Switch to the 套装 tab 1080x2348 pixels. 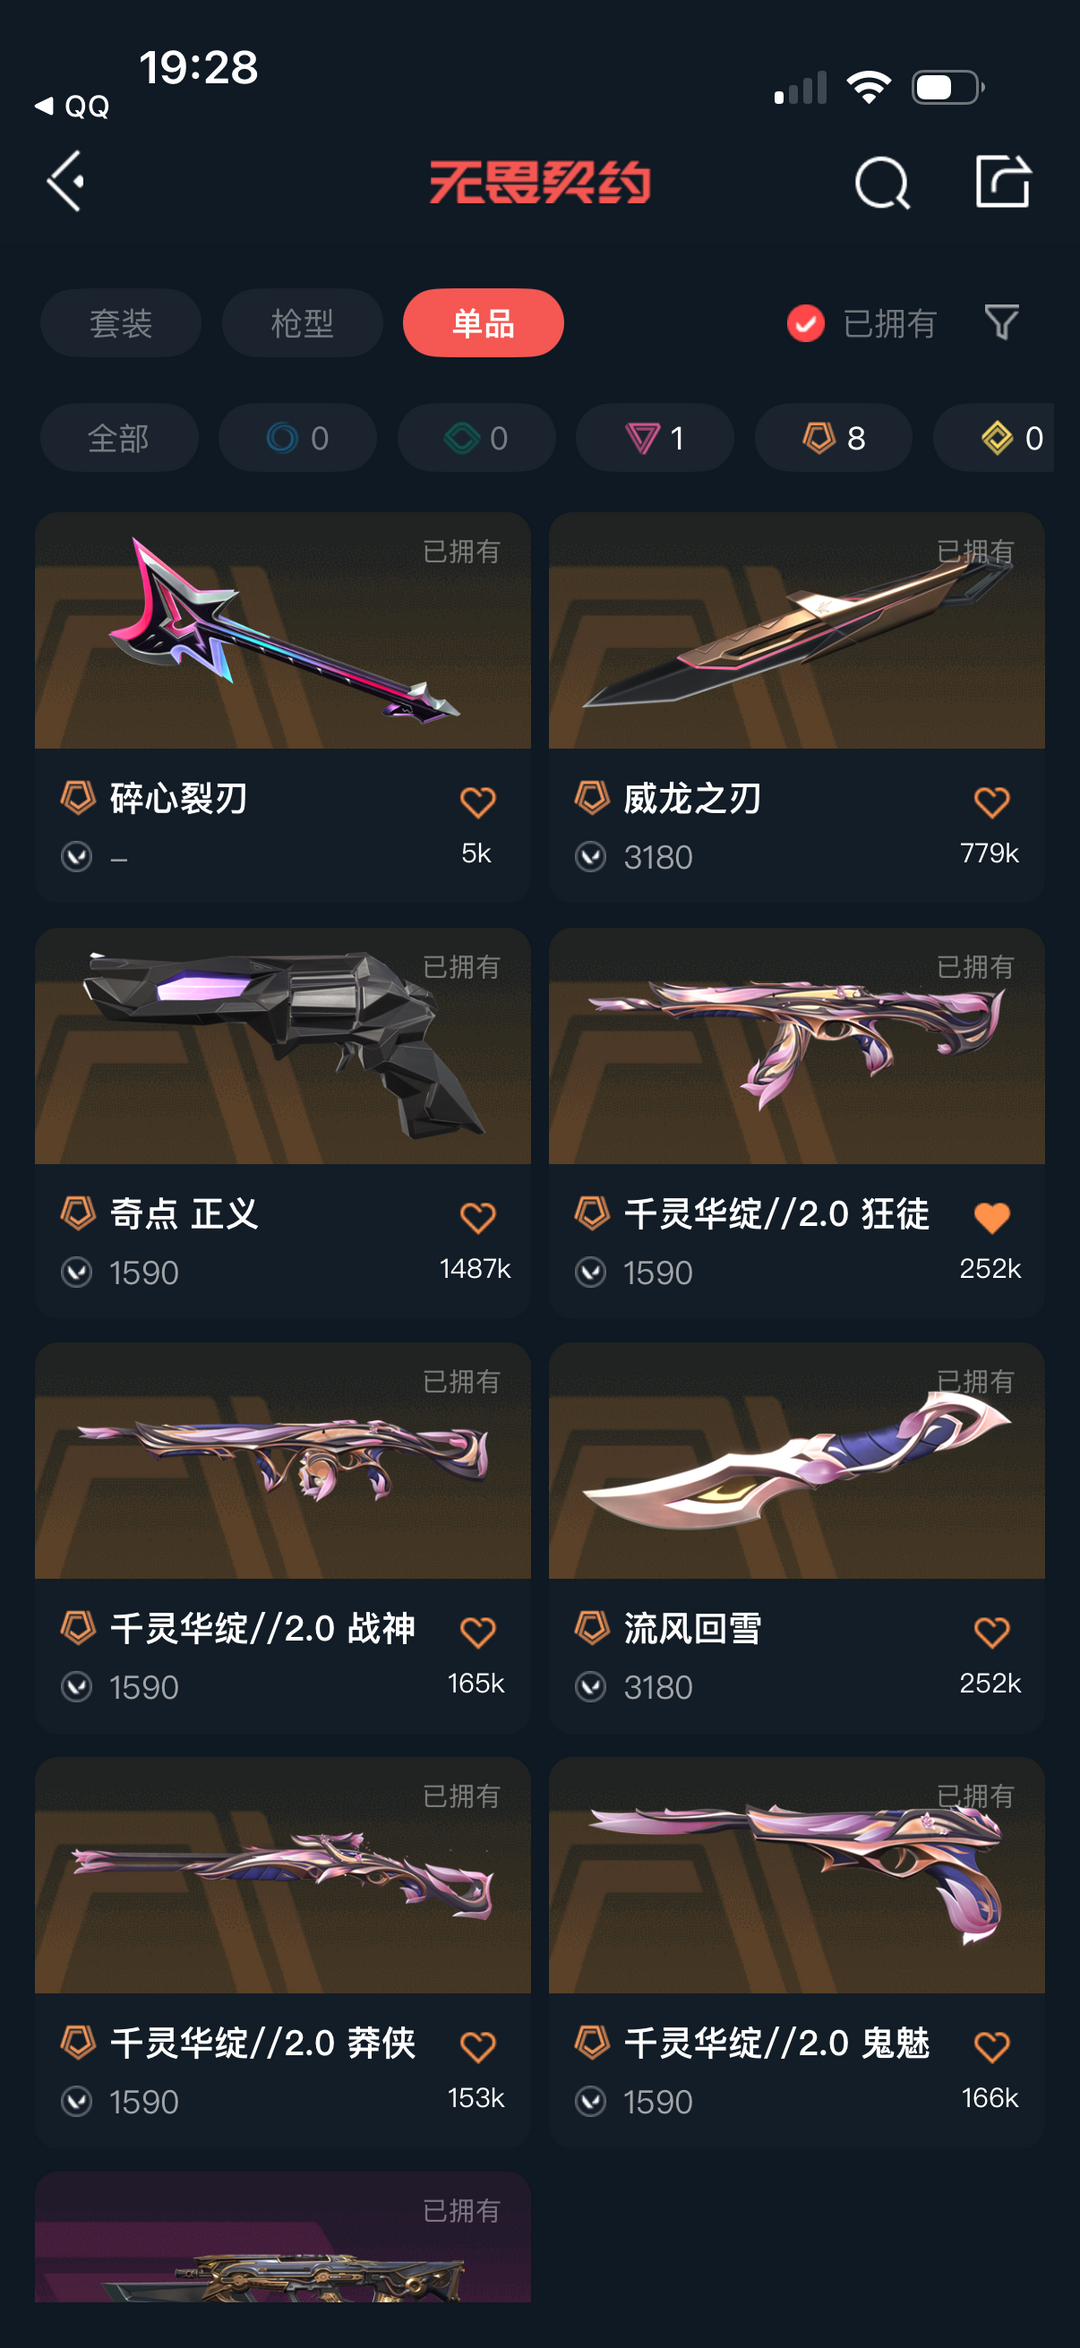click(x=121, y=323)
